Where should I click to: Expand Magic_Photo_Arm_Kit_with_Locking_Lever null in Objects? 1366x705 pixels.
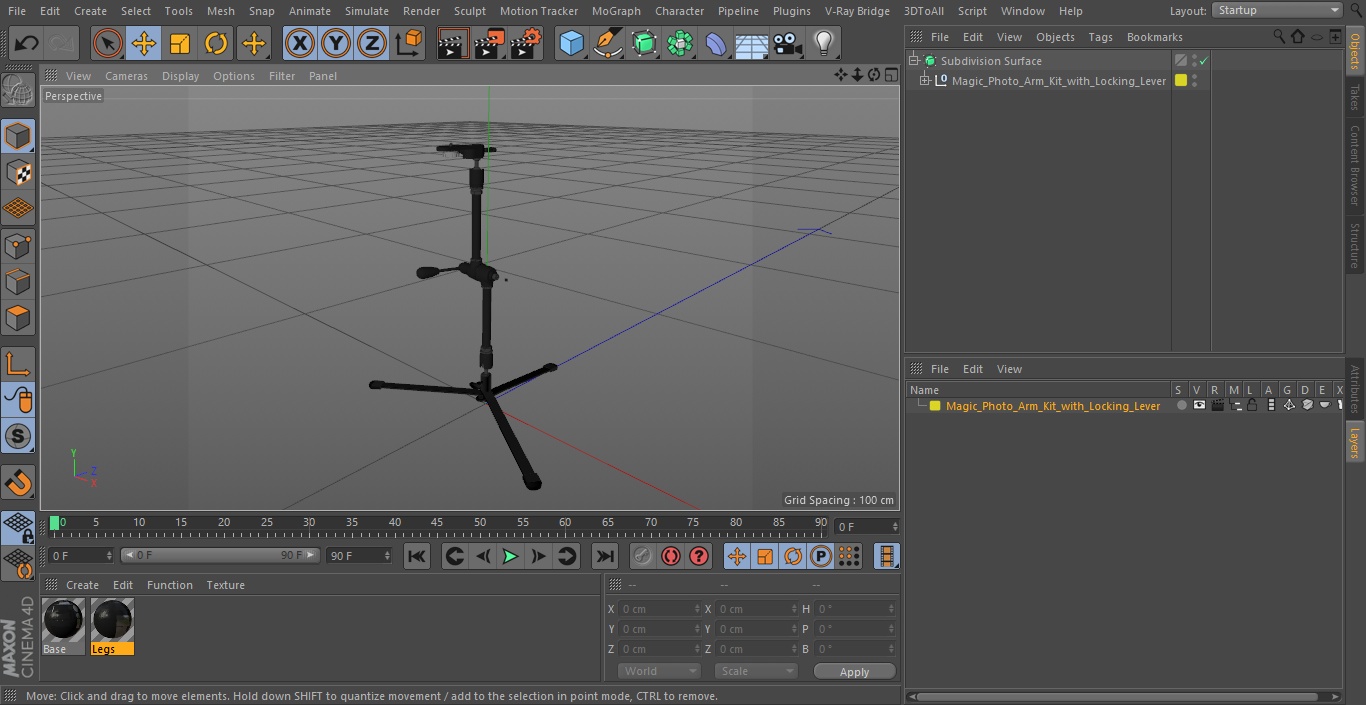[925, 81]
